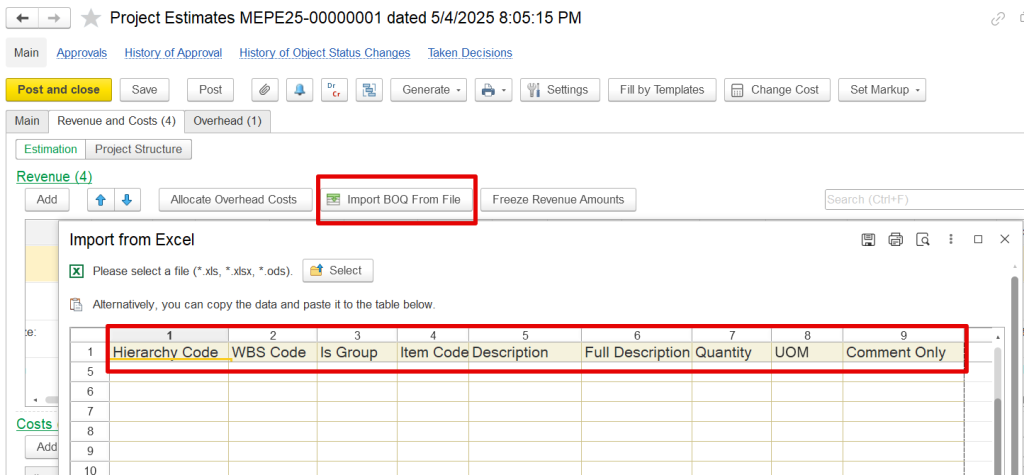Click the spreadsheet vertical scrollbar up arrow
This screenshot has height=475, width=1024.
coord(997,337)
